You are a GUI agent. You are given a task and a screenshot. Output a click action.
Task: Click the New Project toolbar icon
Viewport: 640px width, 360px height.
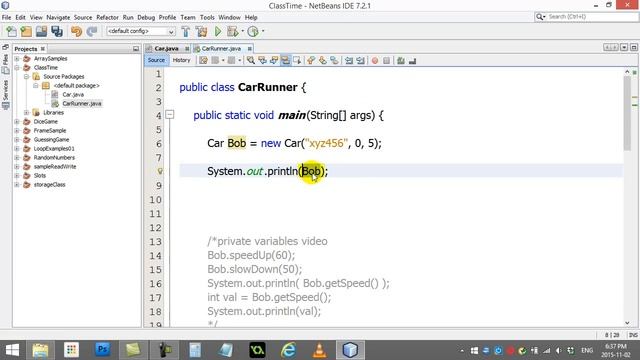click(26, 31)
